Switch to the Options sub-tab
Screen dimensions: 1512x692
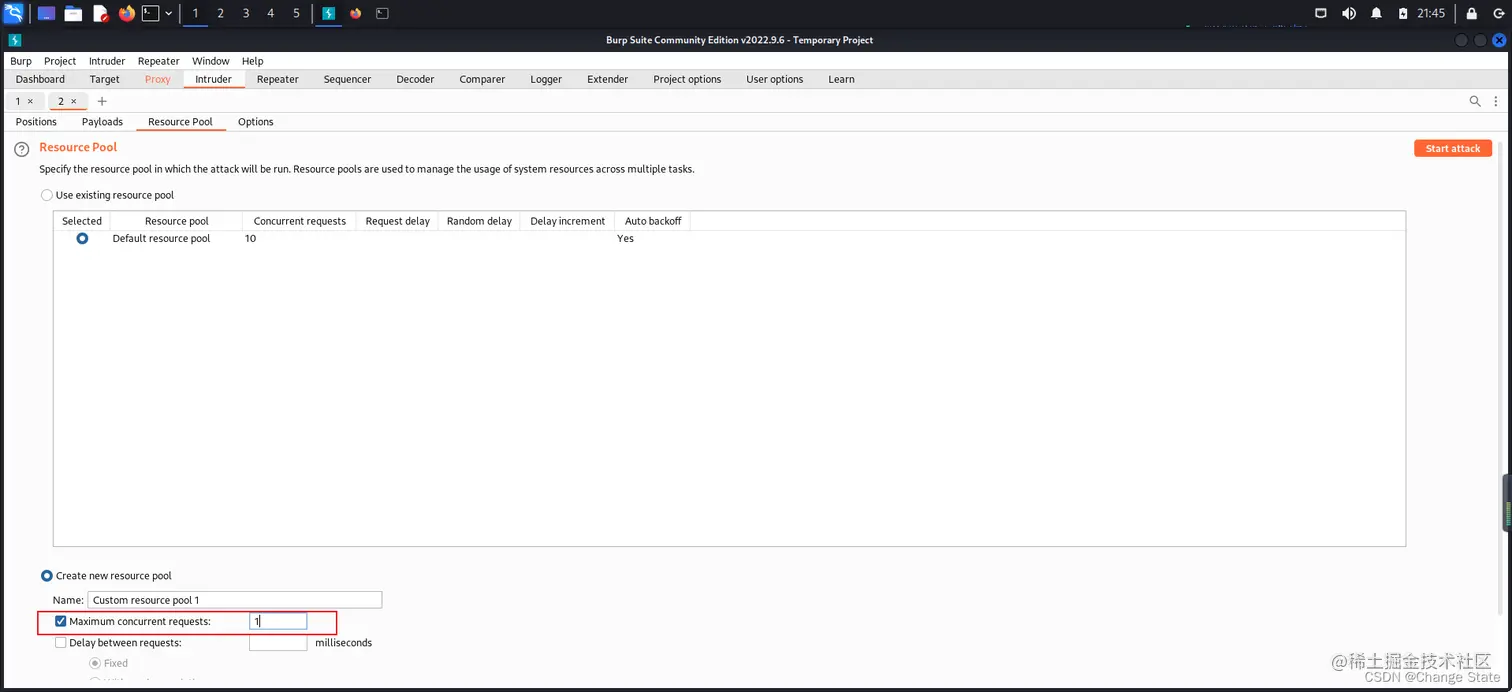pyautogui.click(x=256, y=122)
